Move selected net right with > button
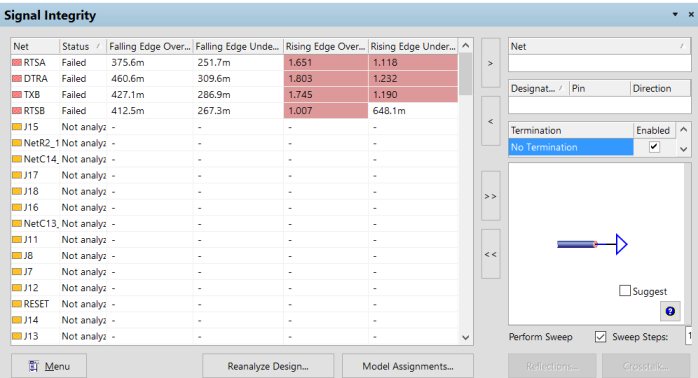Screen dimensions: 698x378 pyautogui.click(x=491, y=63)
